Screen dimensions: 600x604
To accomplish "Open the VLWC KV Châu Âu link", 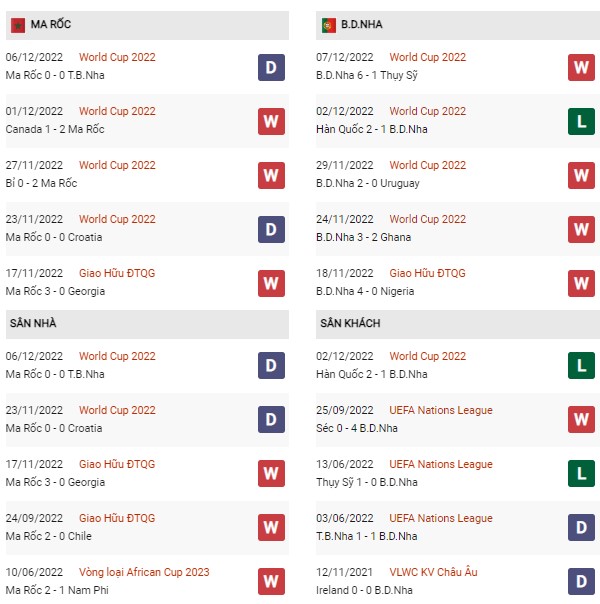I will [x=433, y=572].
